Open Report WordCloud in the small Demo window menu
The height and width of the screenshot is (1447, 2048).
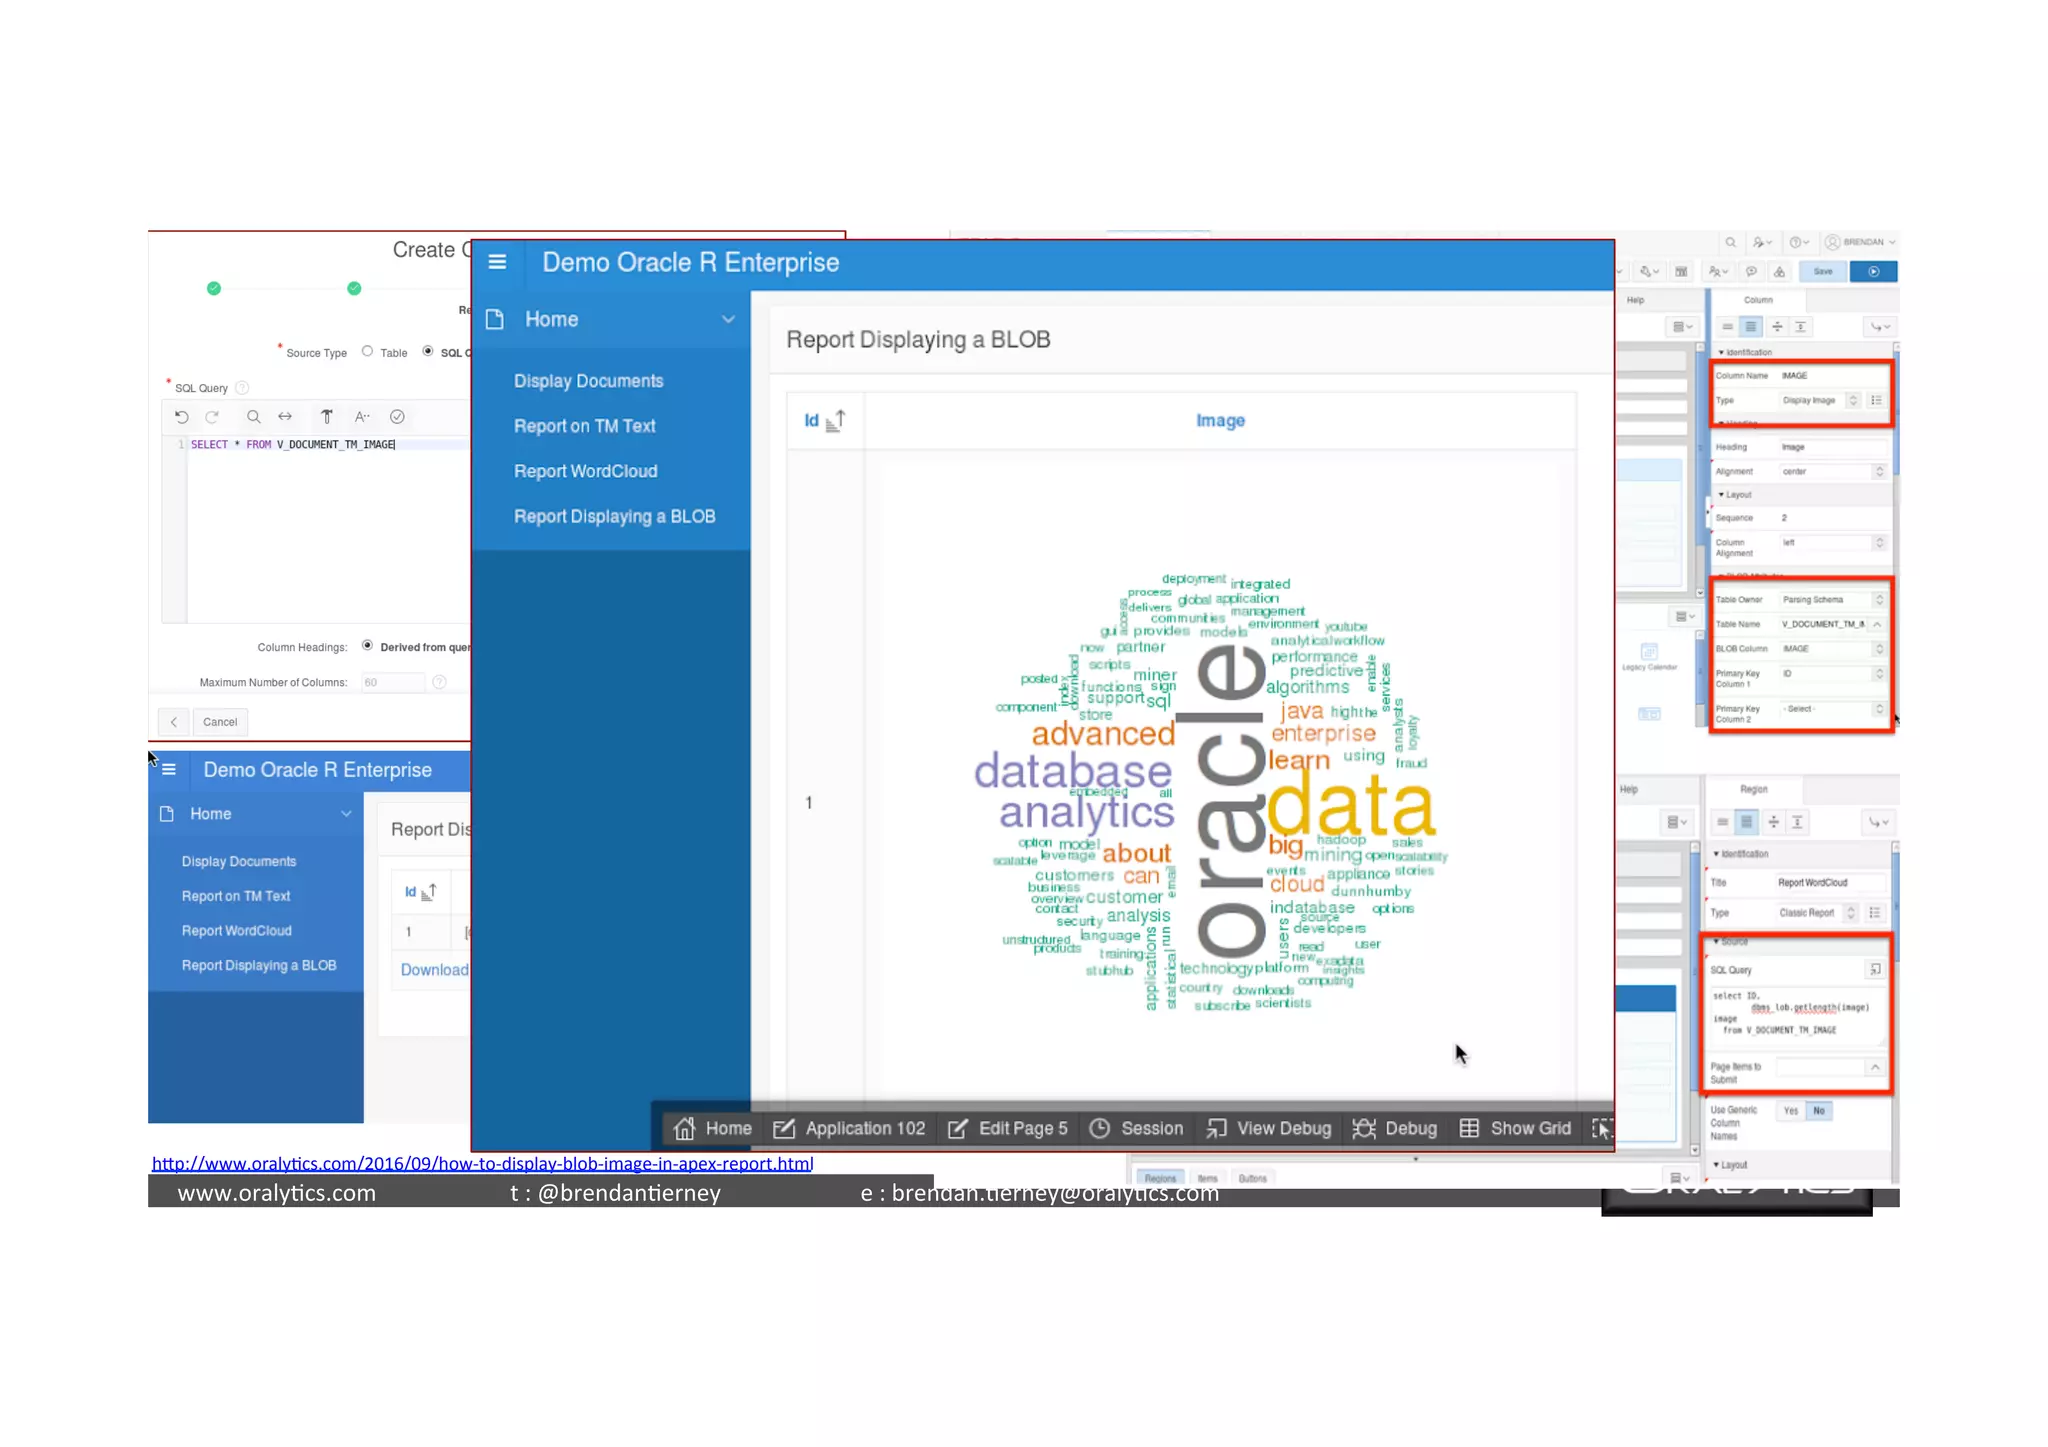point(237,930)
